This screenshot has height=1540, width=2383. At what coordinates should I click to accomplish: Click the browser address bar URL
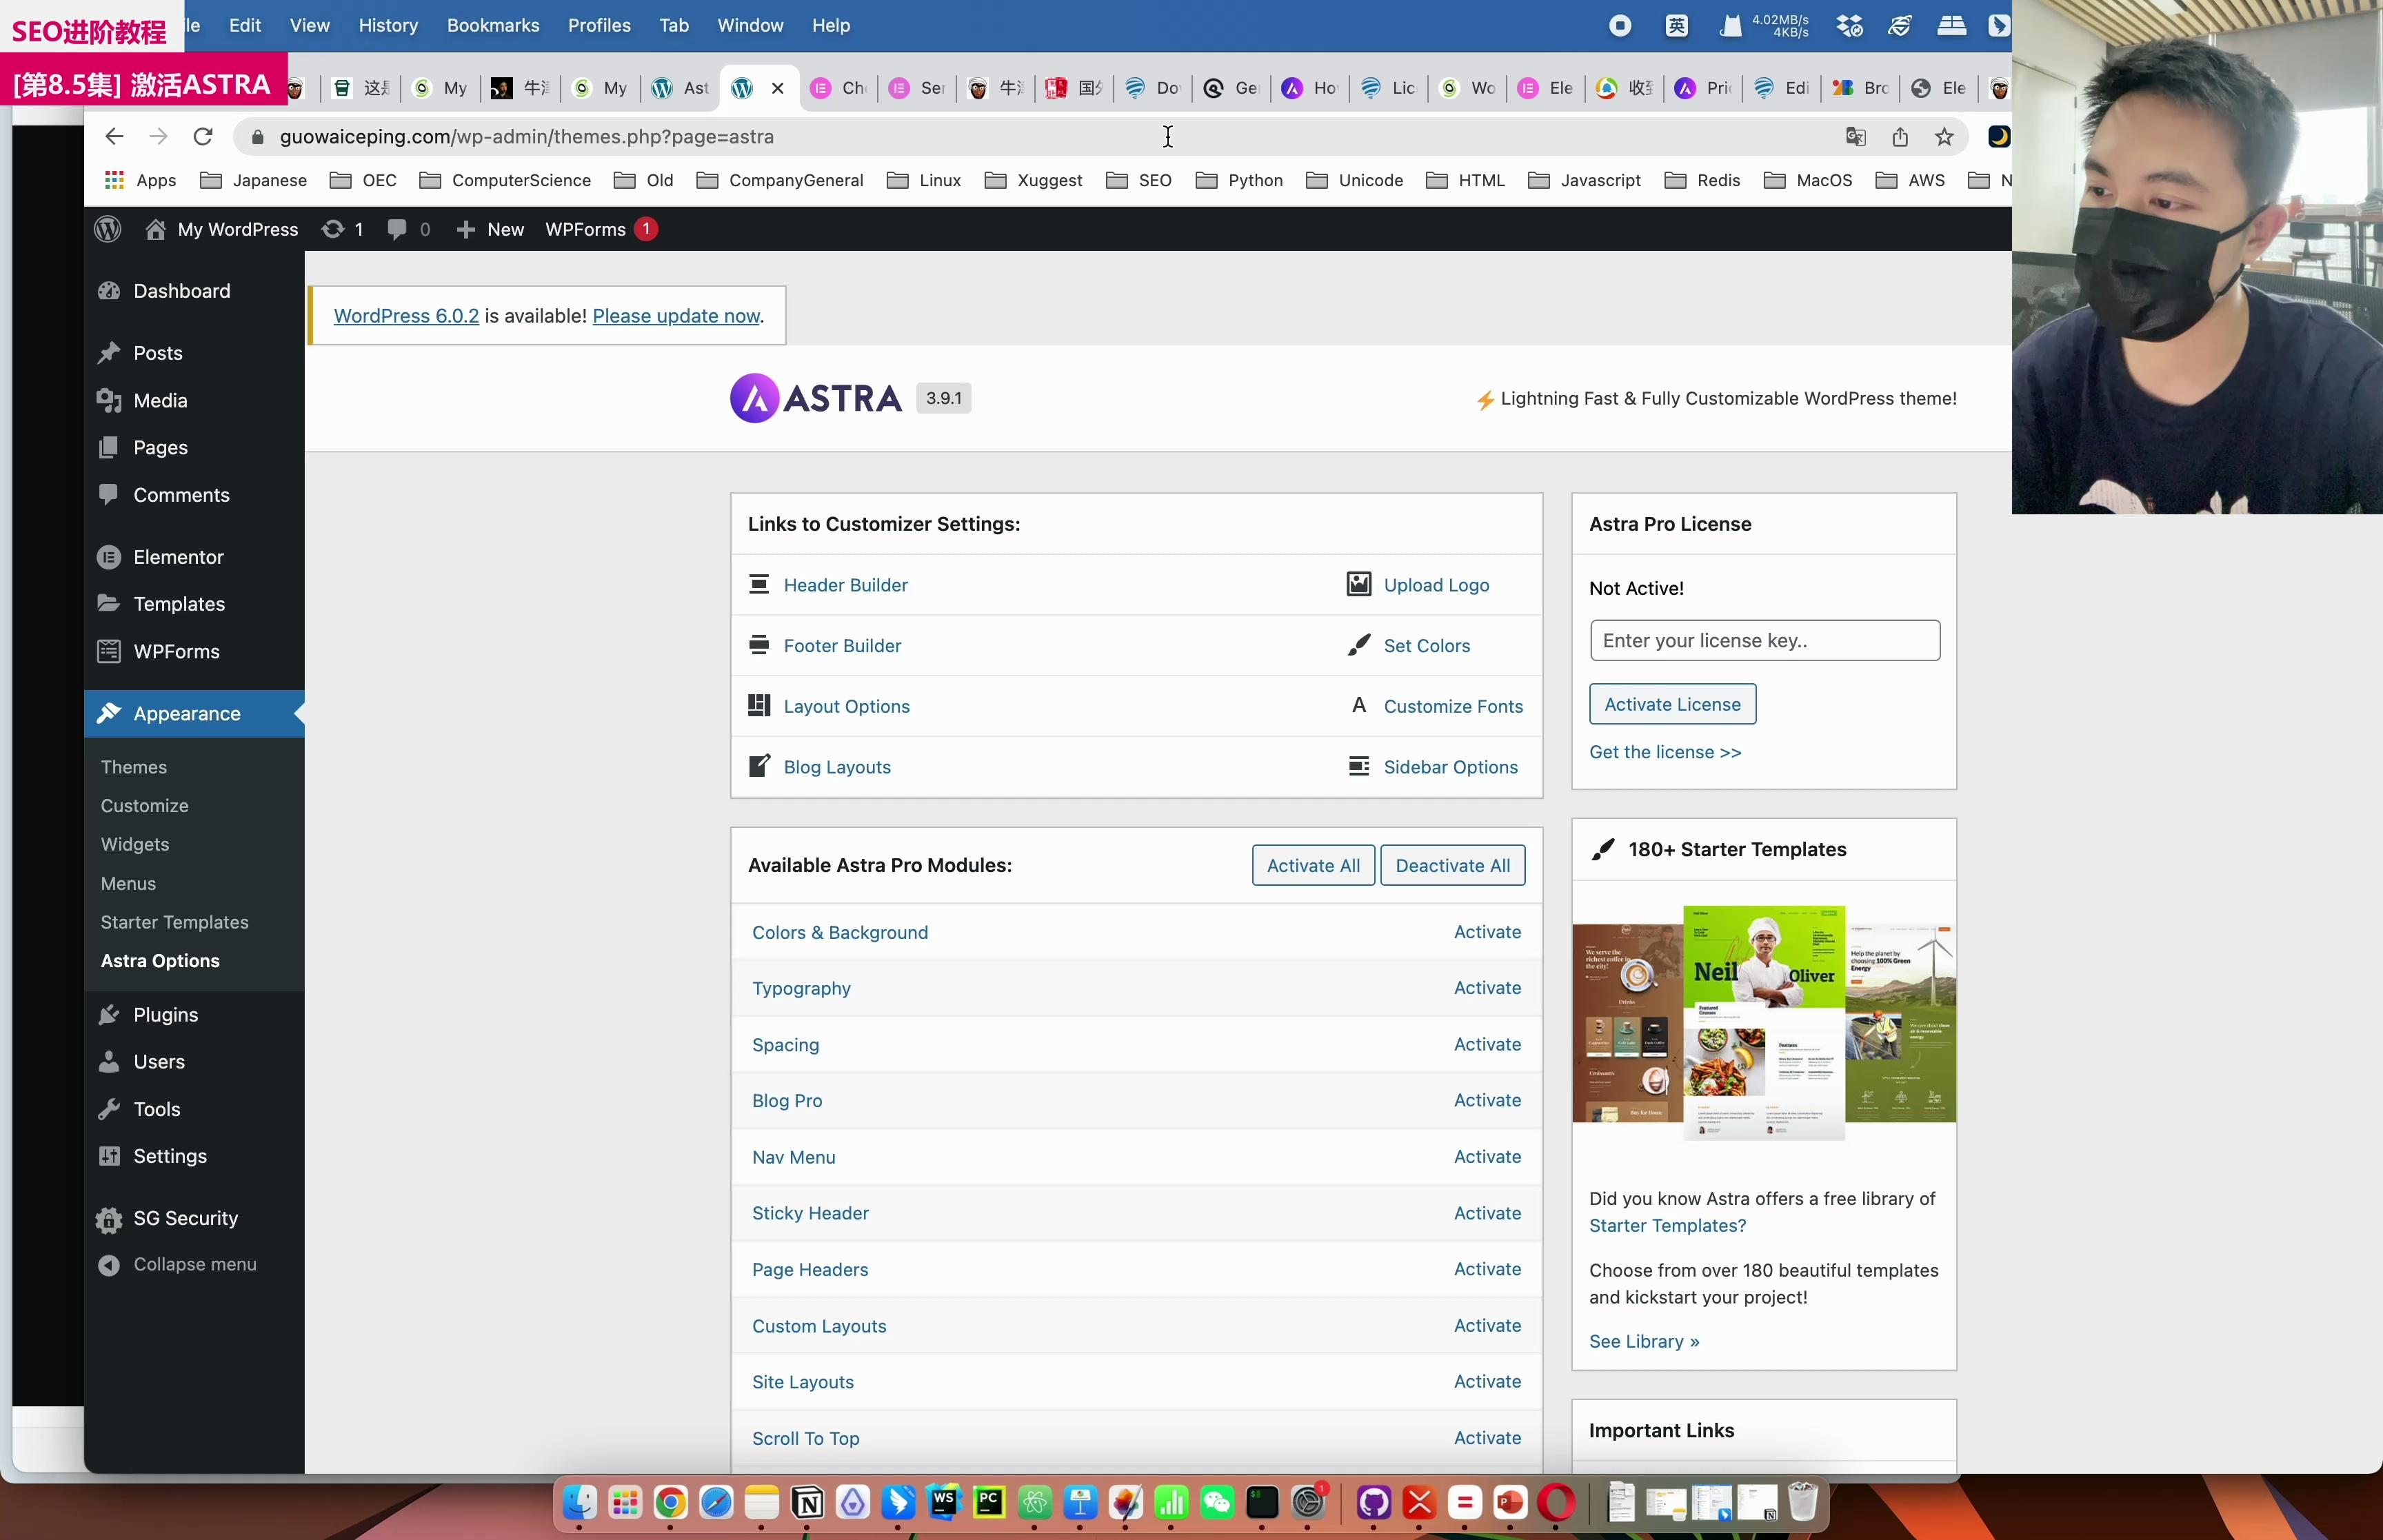click(526, 137)
